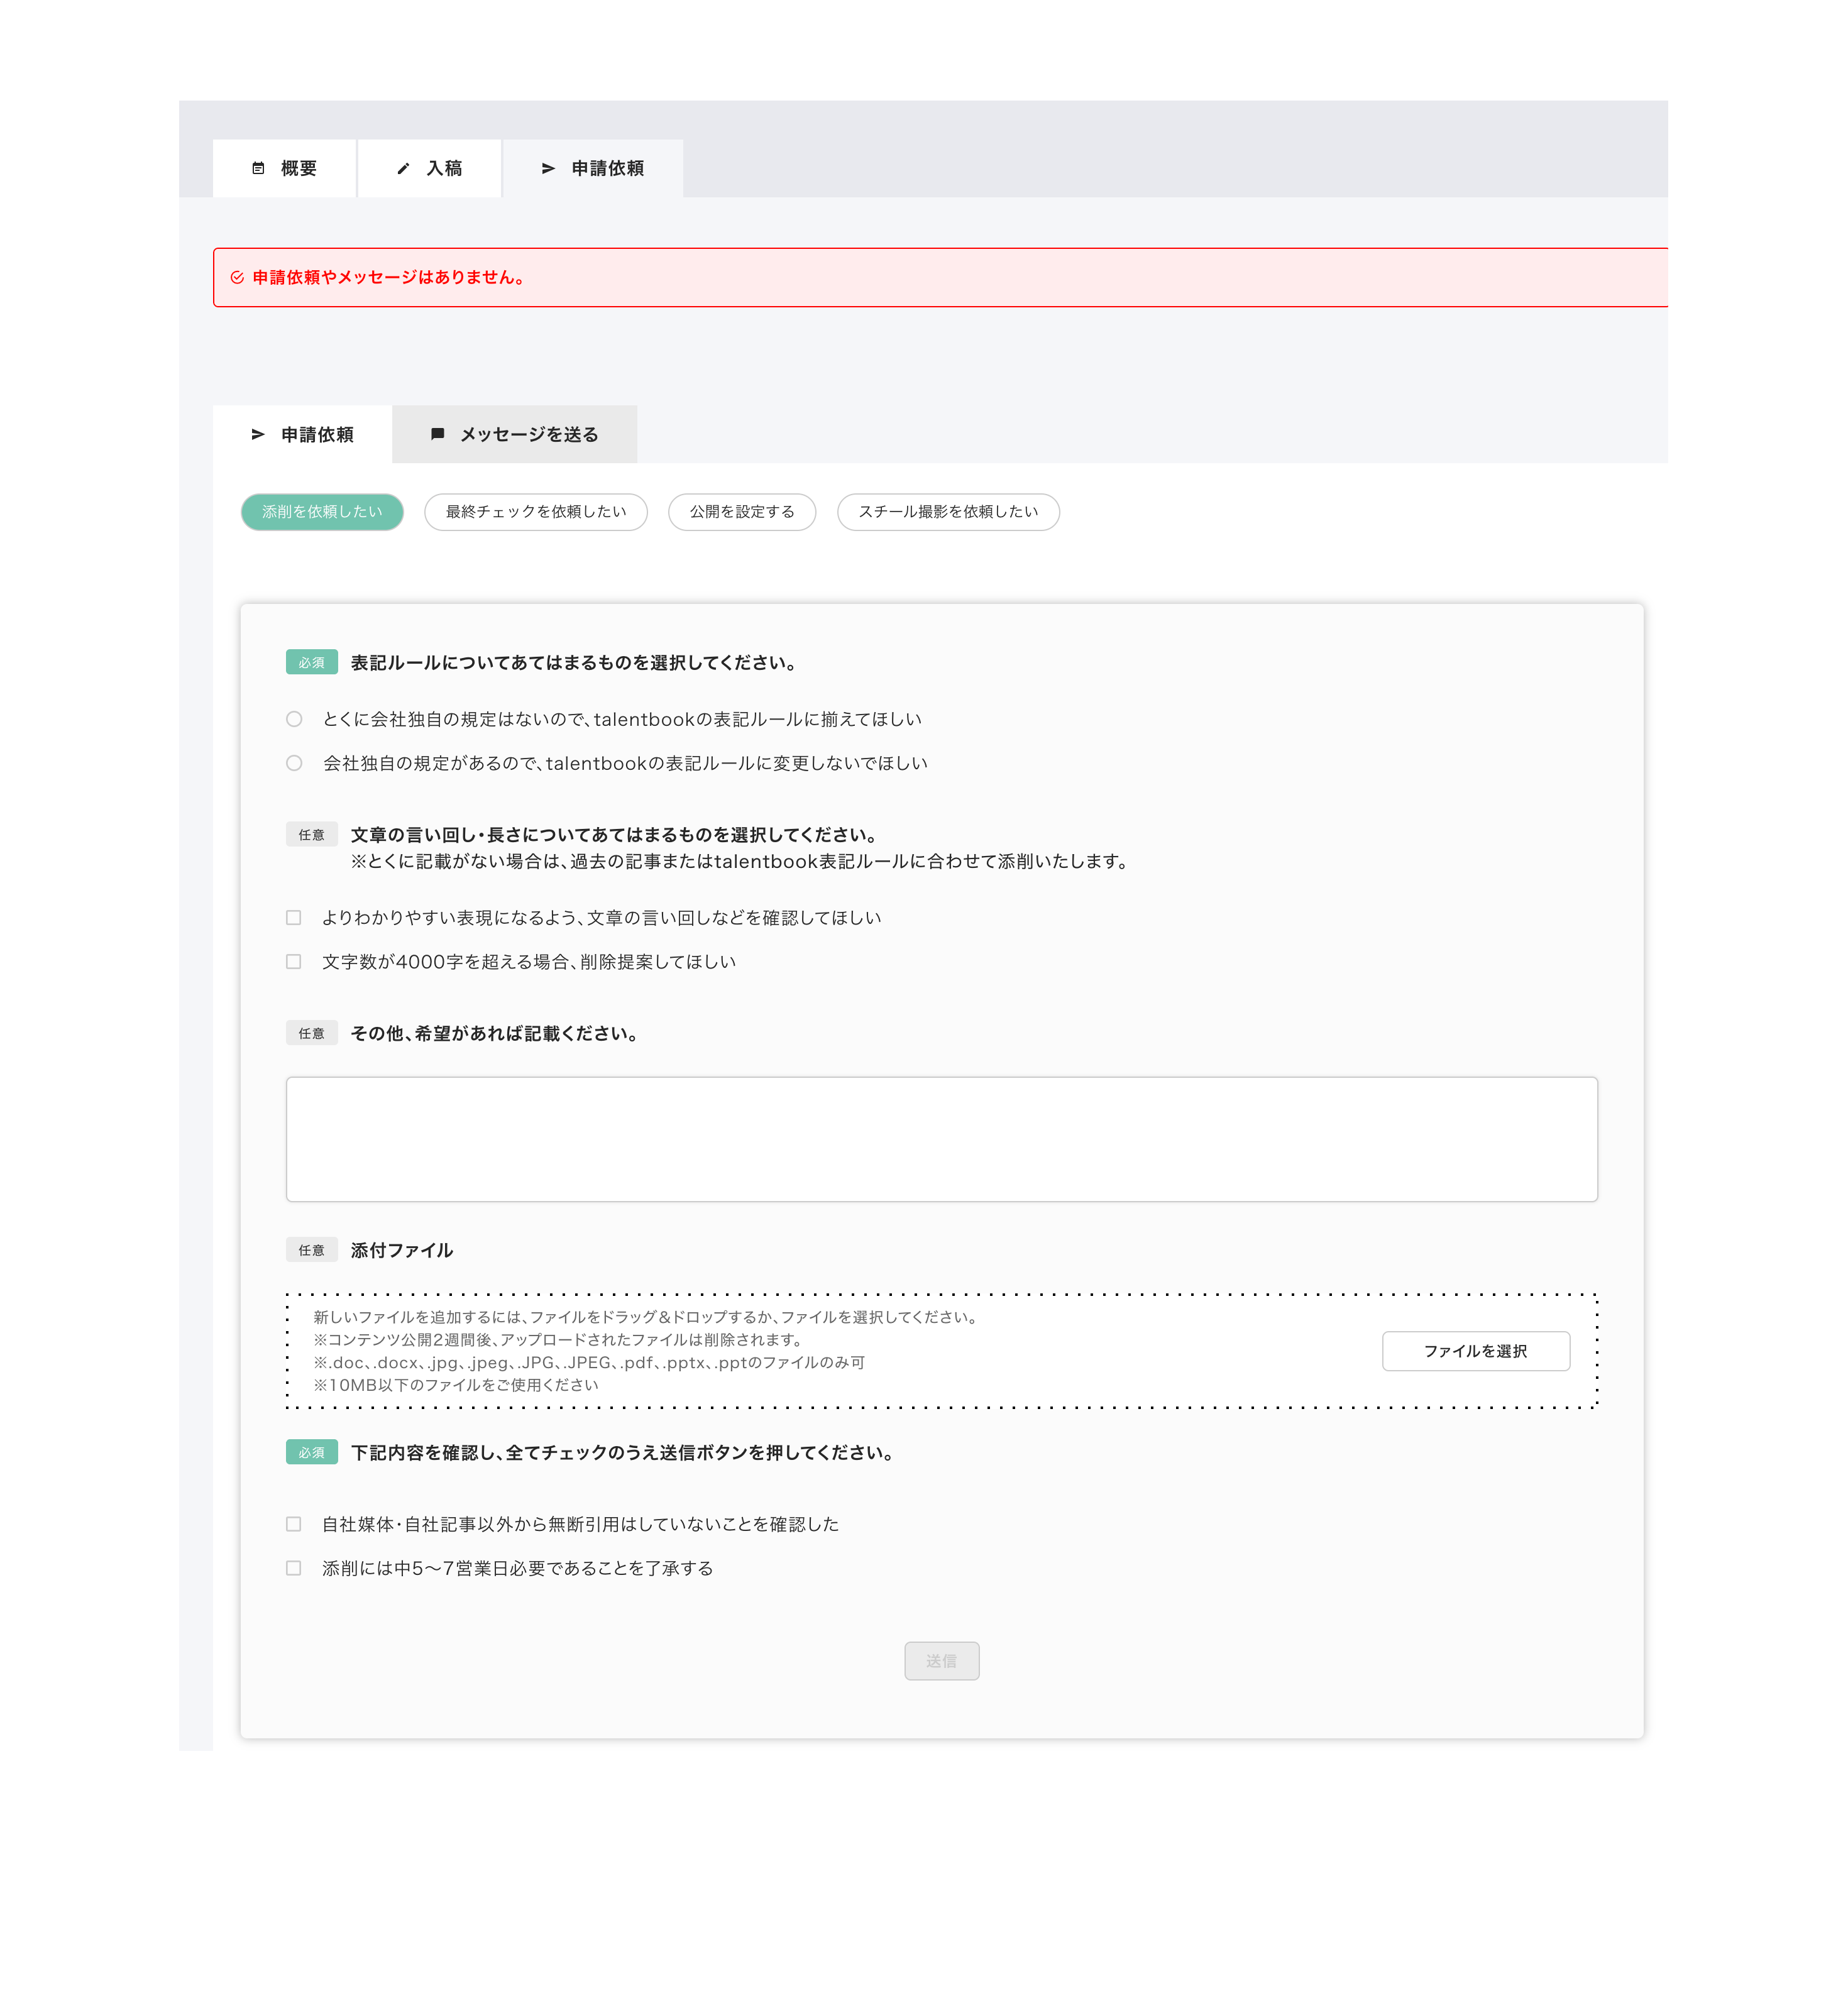Select 最終チェックを依頼したい request type
The height and width of the screenshot is (1991, 1848).
[536, 512]
